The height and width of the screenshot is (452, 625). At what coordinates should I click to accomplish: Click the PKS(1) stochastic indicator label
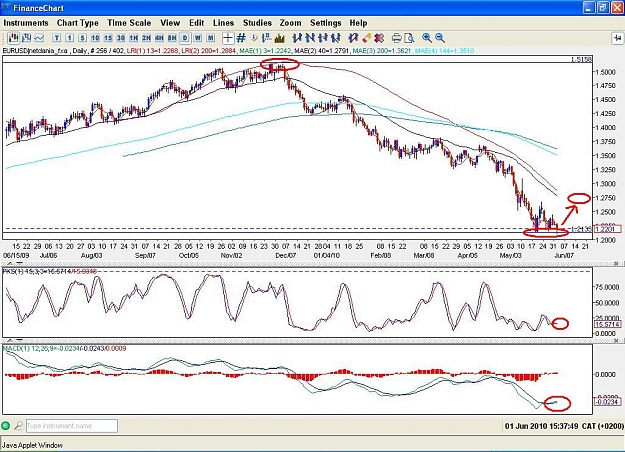[50, 271]
